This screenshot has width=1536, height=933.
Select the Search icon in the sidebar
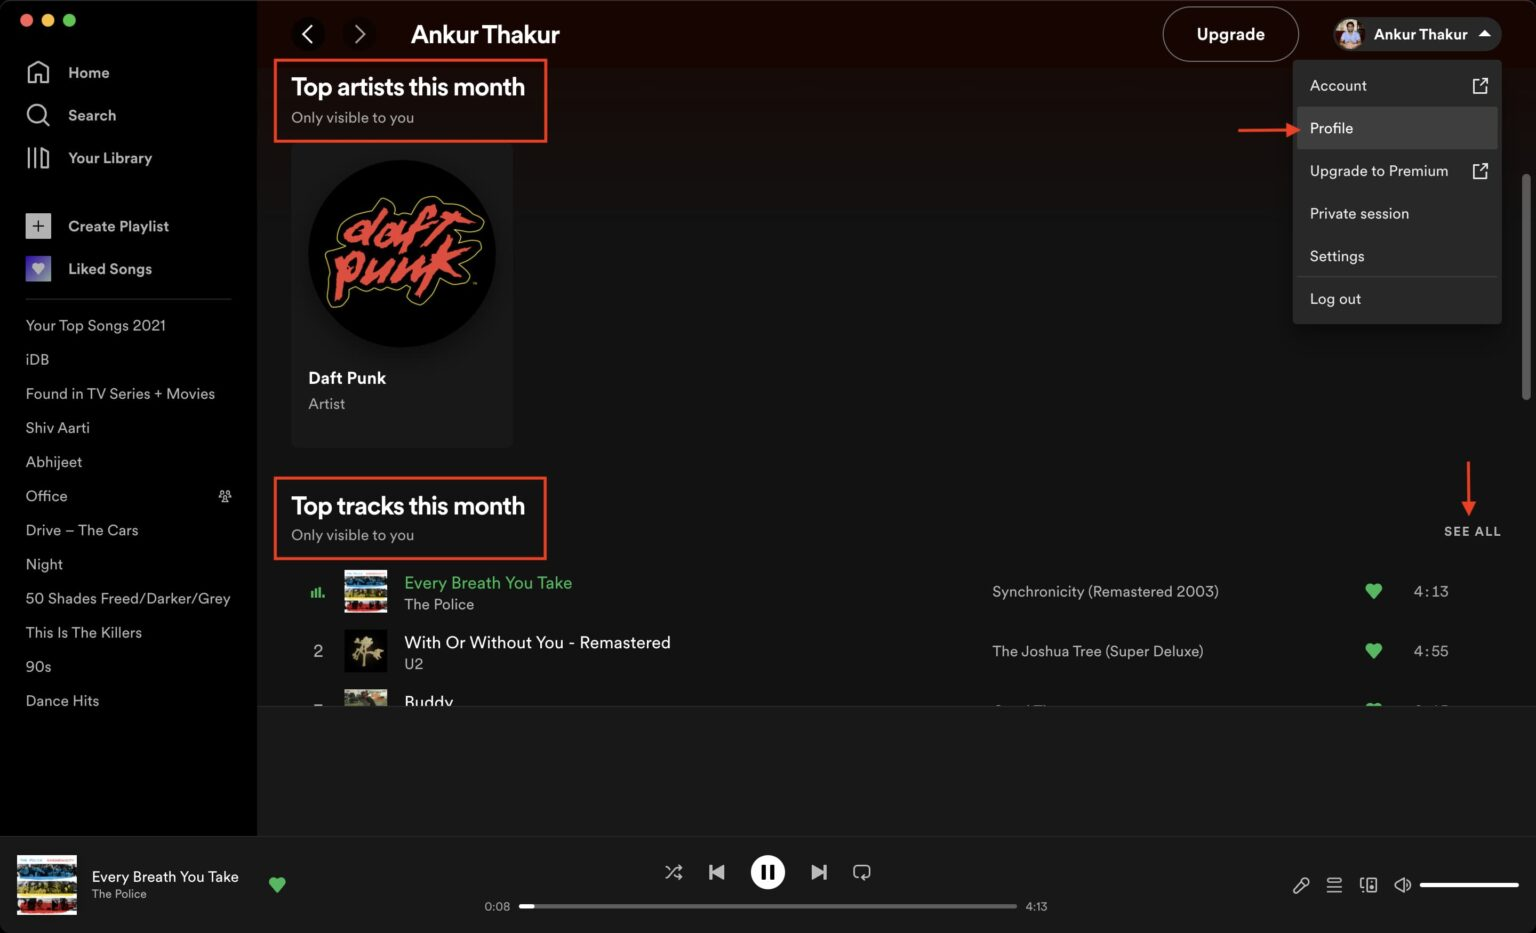tap(39, 115)
